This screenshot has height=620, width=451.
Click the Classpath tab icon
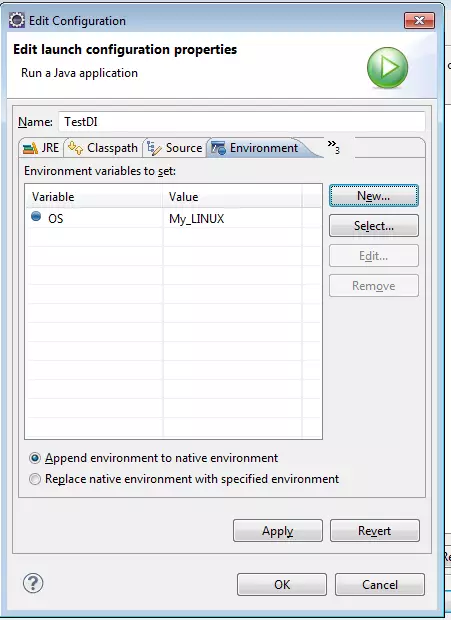click(x=75, y=148)
